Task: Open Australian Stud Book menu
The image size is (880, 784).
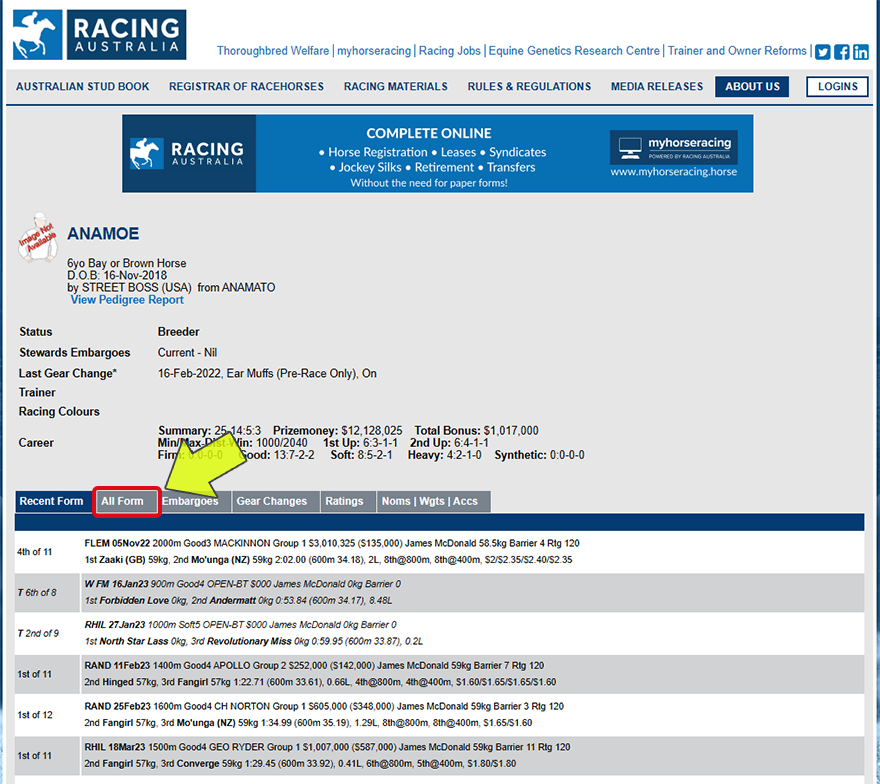Action: [x=83, y=87]
